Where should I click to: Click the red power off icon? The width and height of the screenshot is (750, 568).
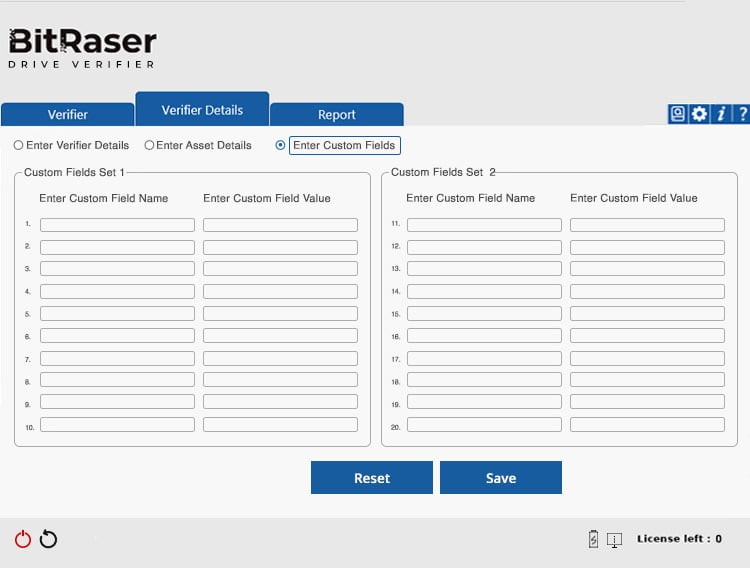22,539
